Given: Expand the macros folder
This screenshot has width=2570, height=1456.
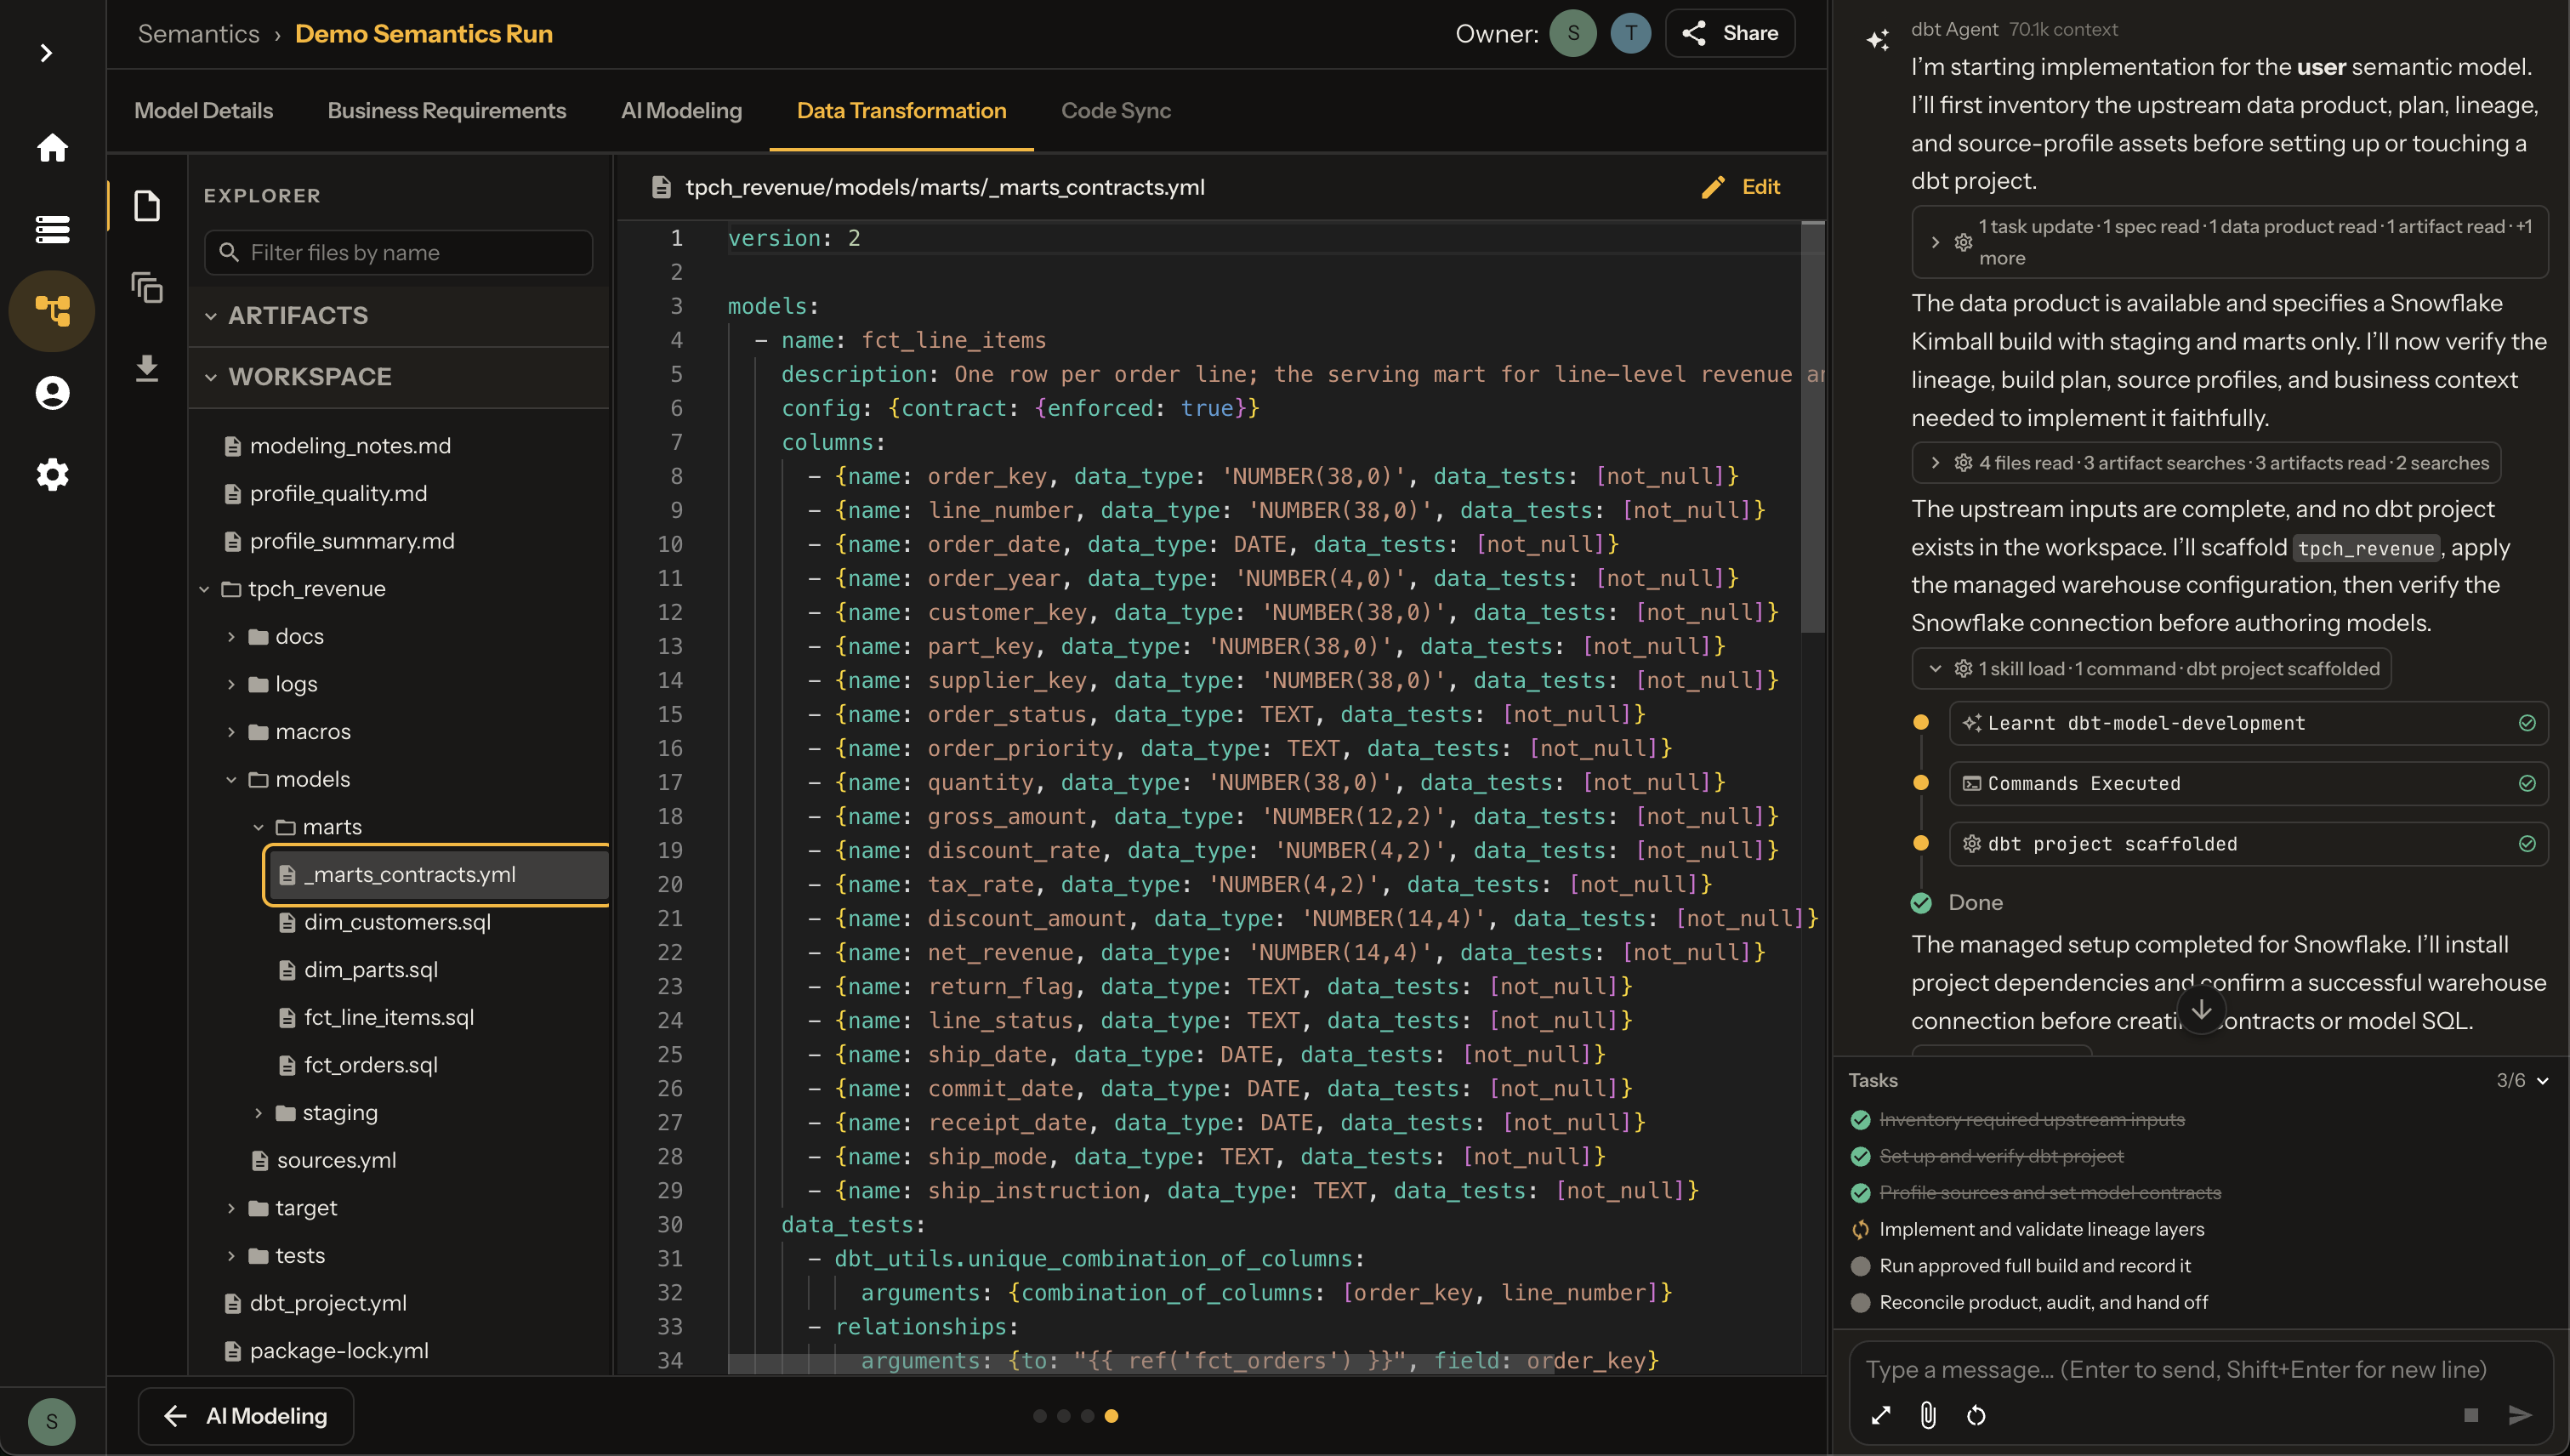Looking at the screenshot, I should coord(231,732).
